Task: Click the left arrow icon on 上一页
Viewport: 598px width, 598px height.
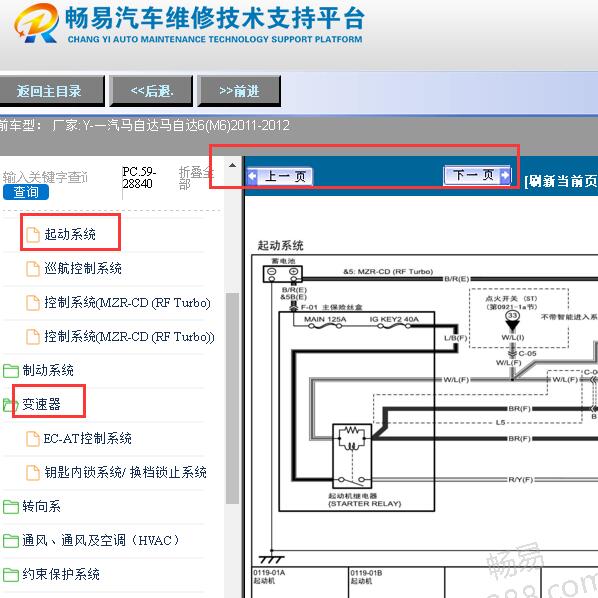Action: pos(252,176)
